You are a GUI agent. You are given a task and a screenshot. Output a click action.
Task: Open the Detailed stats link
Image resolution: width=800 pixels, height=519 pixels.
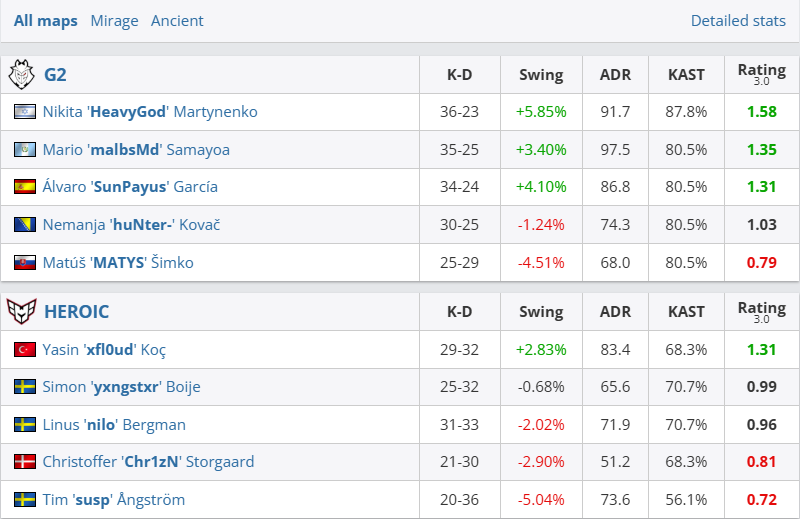[x=738, y=21]
